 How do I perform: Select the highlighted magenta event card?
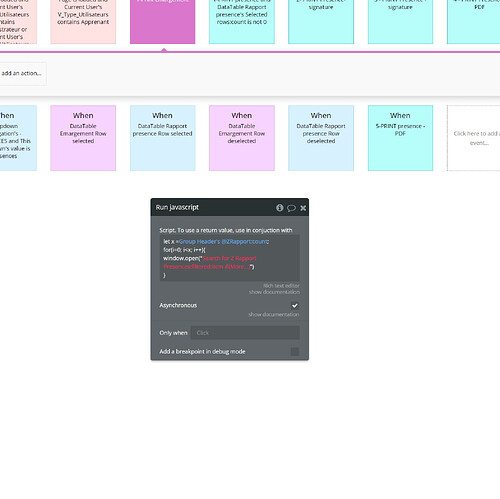(163, 22)
